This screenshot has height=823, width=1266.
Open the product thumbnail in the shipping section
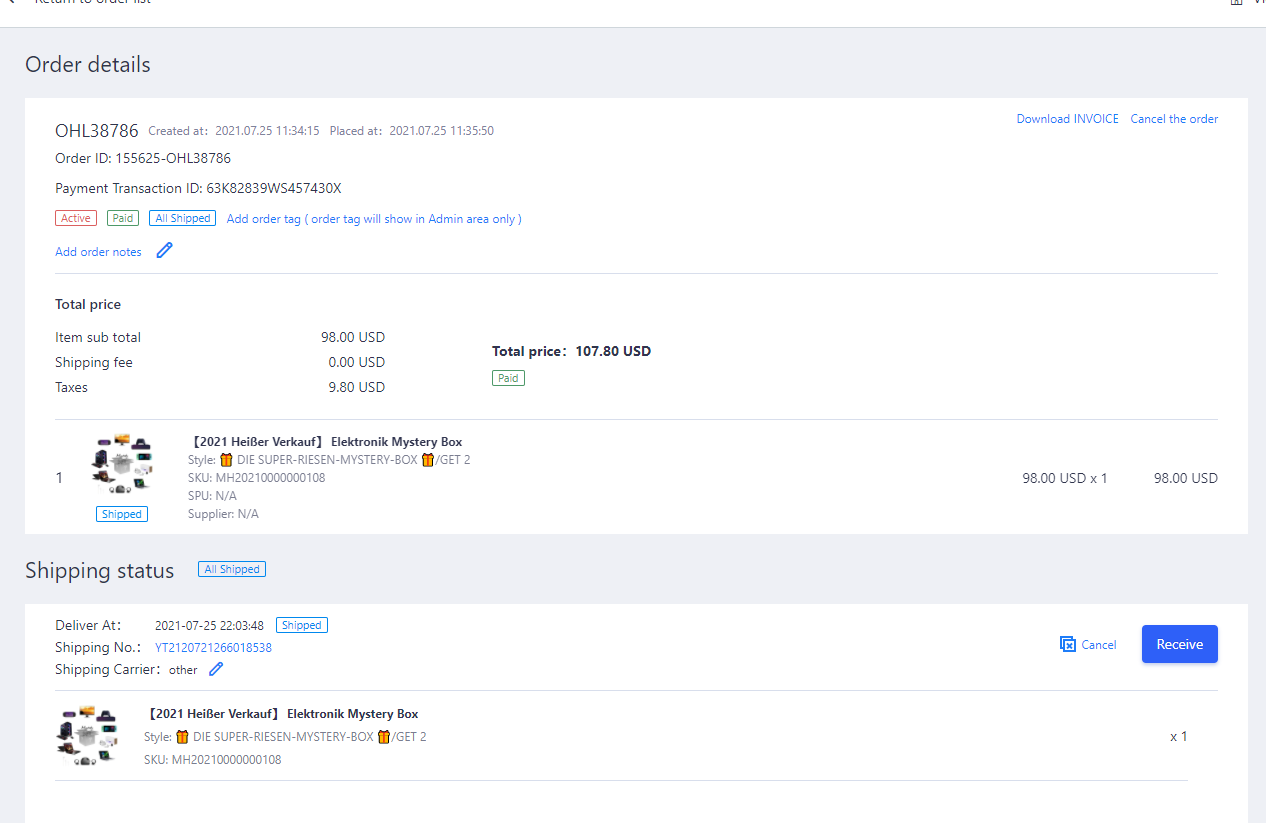pyautogui.click(x=88, y=735)
